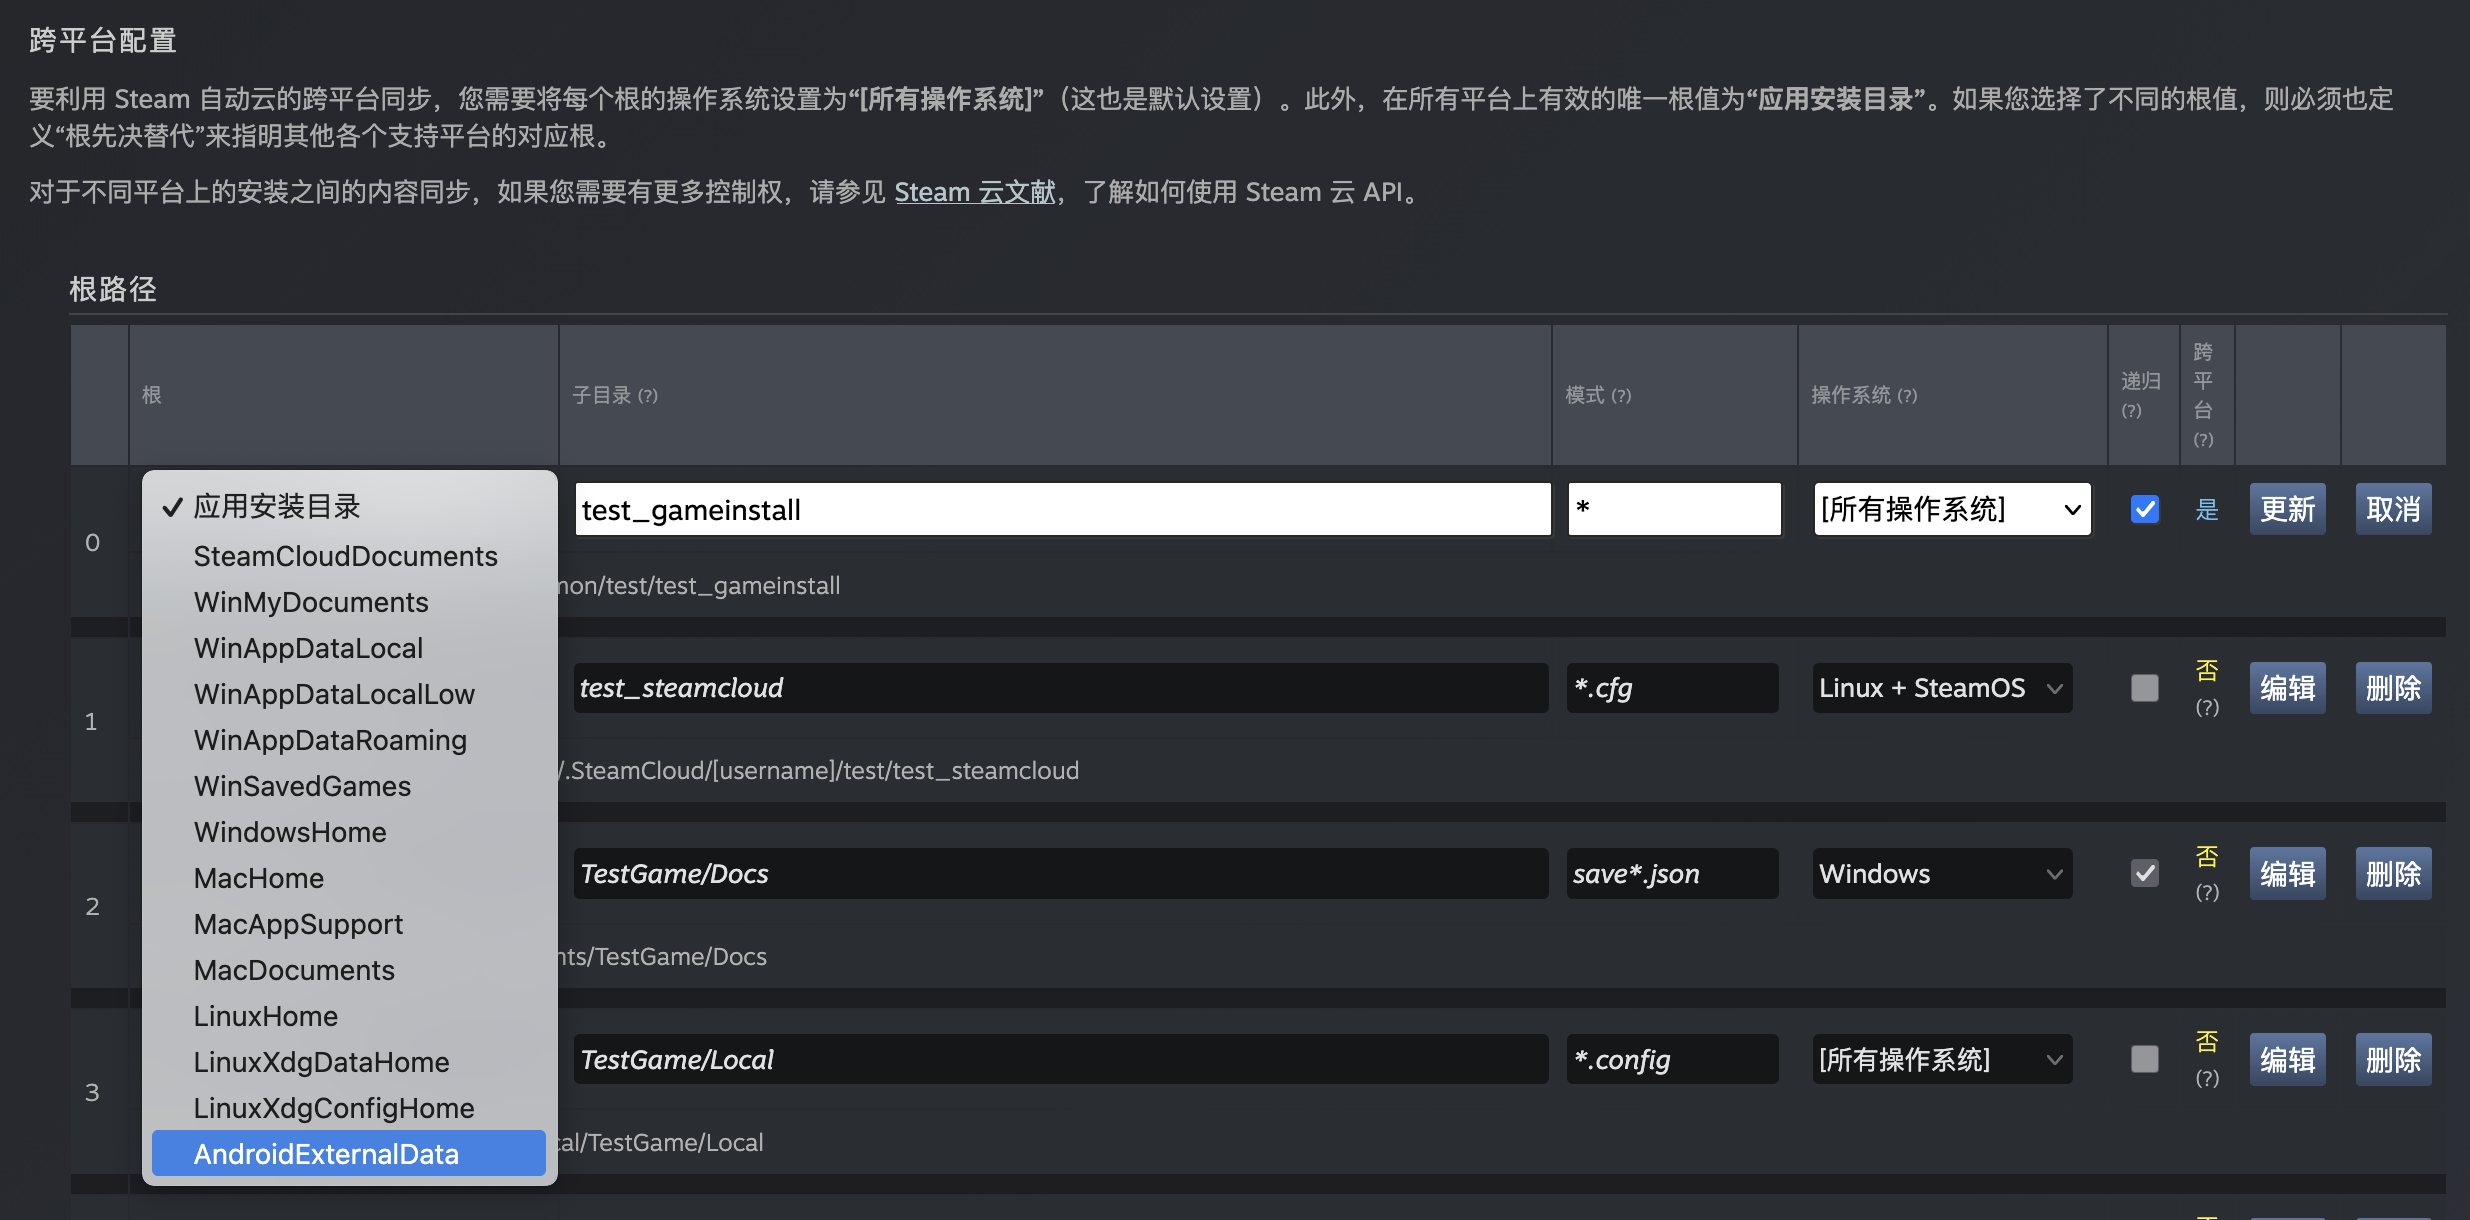This screenshot has height=1220, width=2470.
Task: Open the Windows operating system dropdown
Action: point(1942,873)
